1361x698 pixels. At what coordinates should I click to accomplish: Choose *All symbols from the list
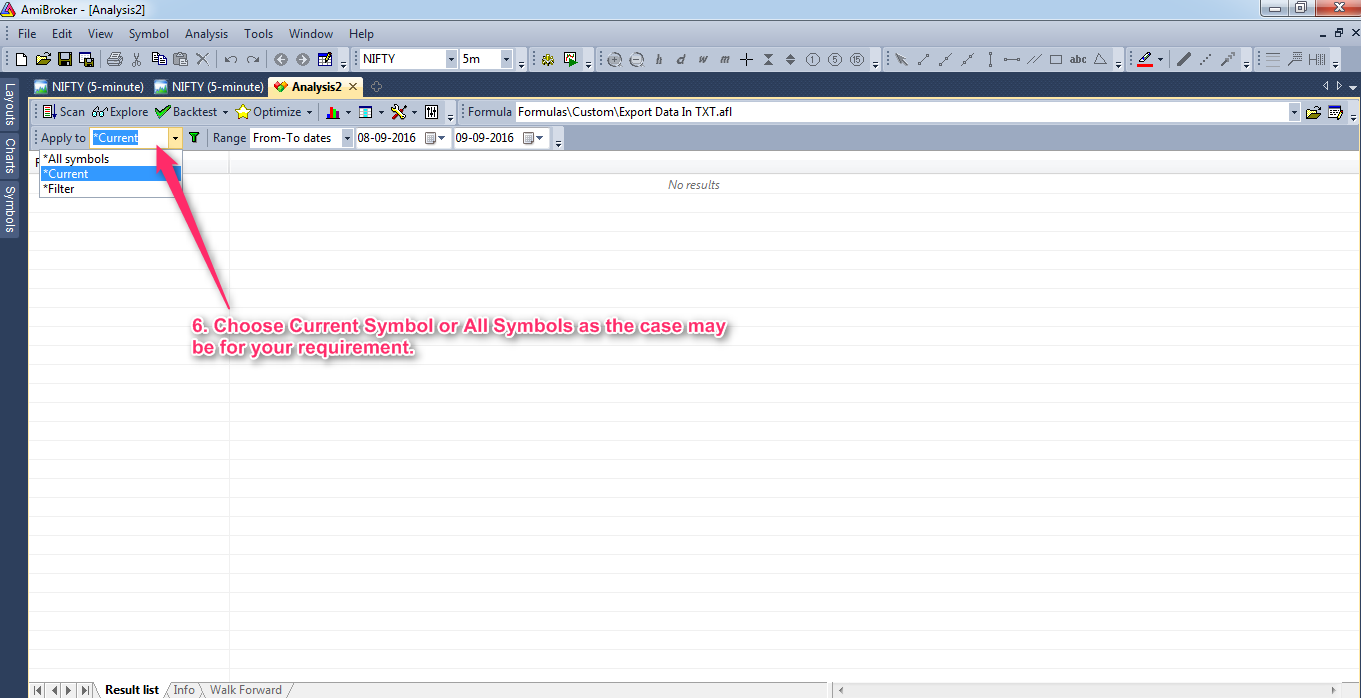[110, 159]
